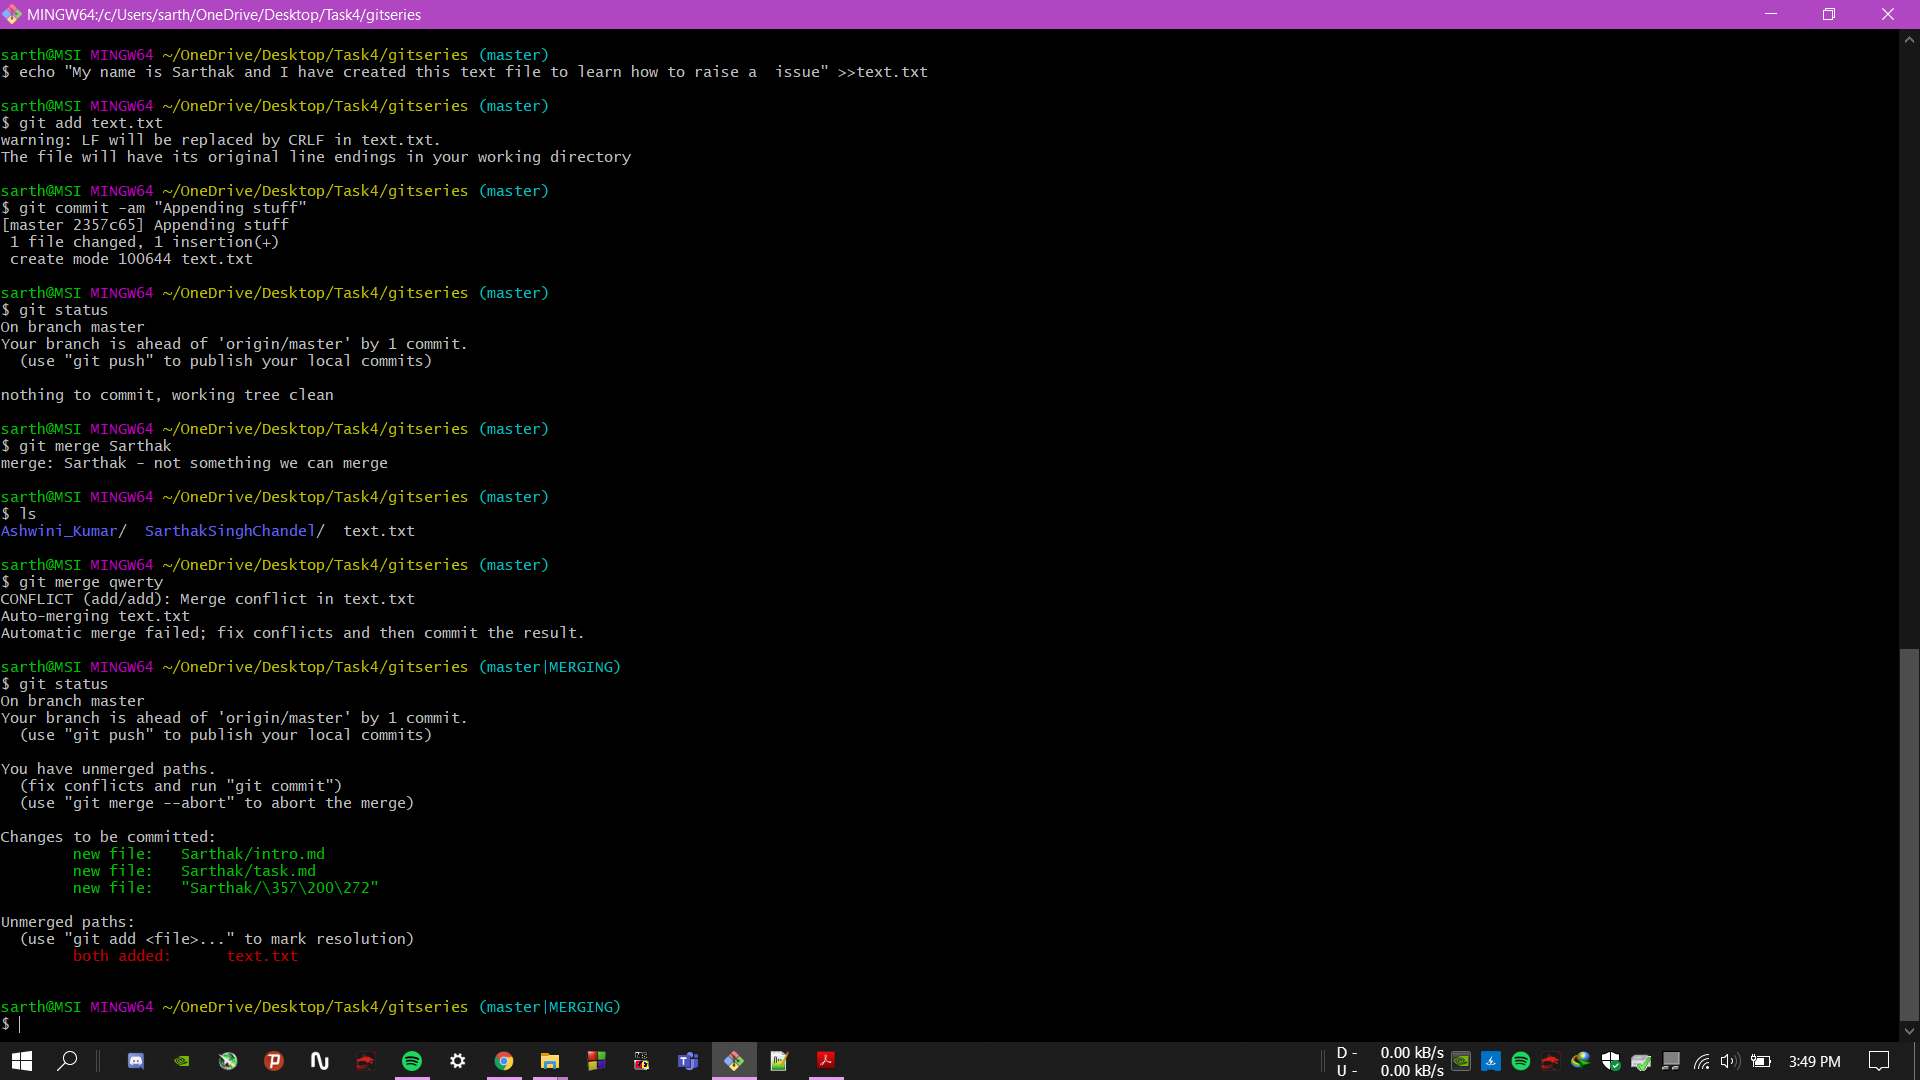The height and width of the screenshot is (1080, 1920).
Task: Open Microsoft Teams from the taskbar
Action: (x=688, y=1061)
